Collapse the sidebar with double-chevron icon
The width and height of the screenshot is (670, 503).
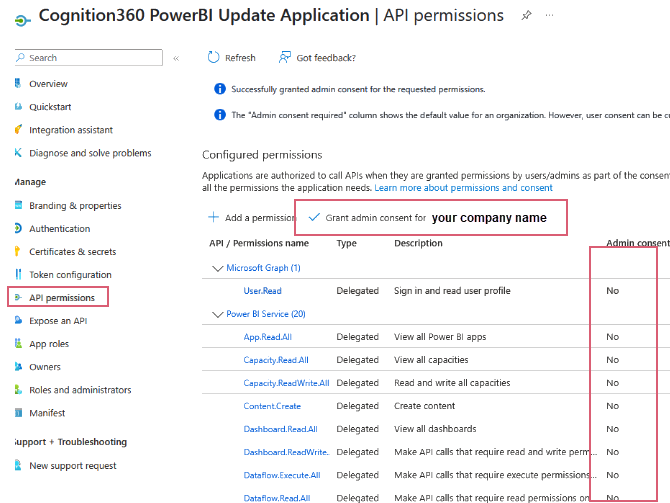(x=176, y=58)
